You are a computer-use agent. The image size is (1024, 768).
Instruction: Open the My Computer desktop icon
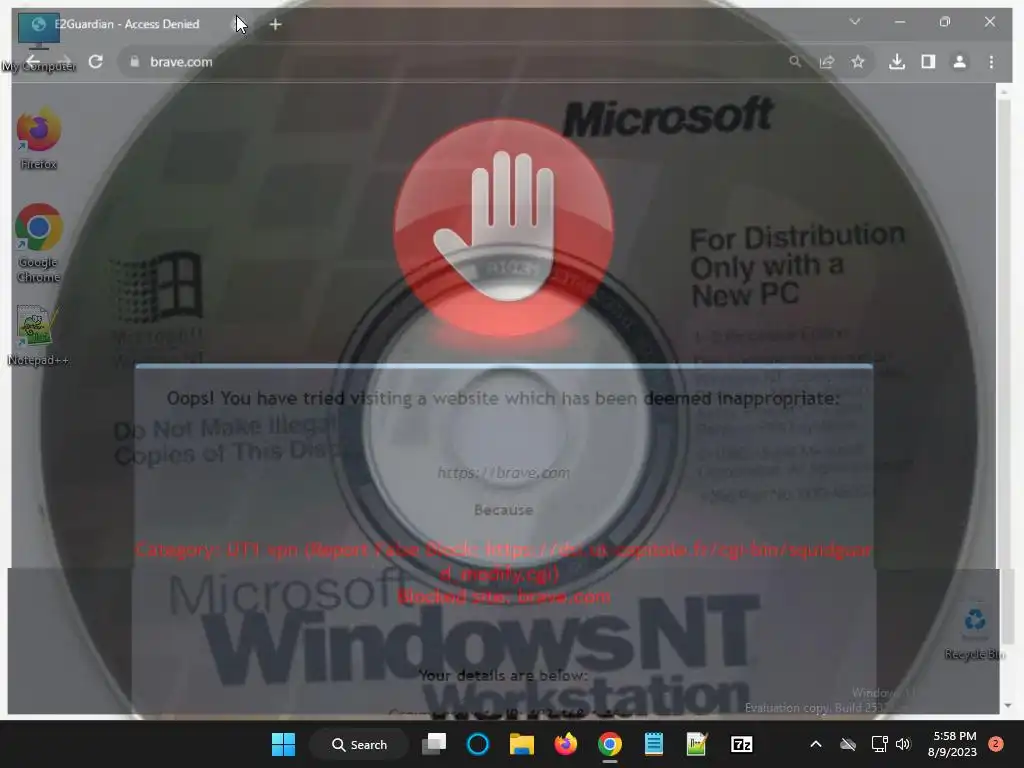click(x=38, y=42)
